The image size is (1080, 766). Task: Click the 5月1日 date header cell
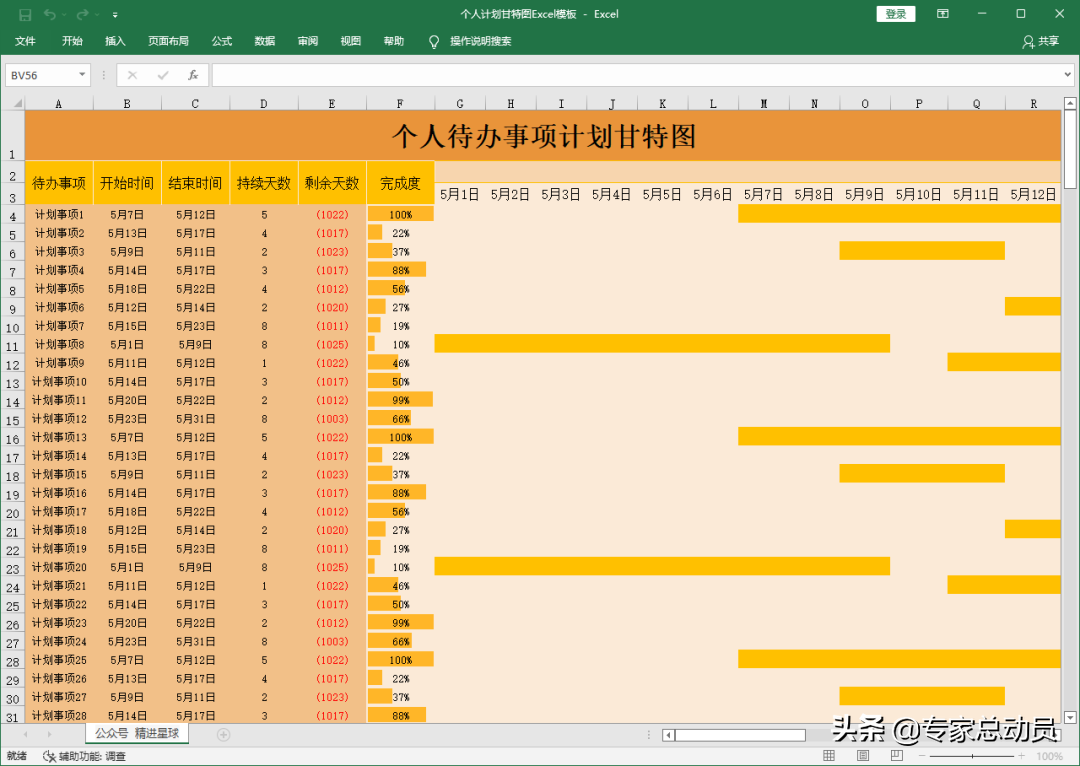click(459, 194)
